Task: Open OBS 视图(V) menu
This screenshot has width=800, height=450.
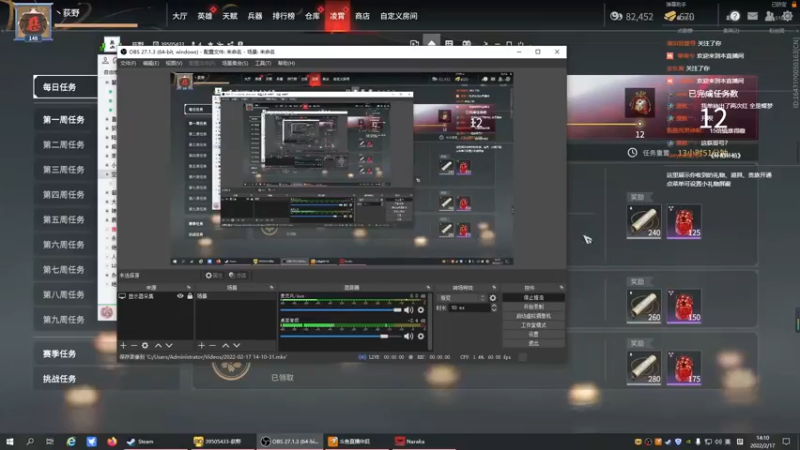Action: click(x=173, y=63)
